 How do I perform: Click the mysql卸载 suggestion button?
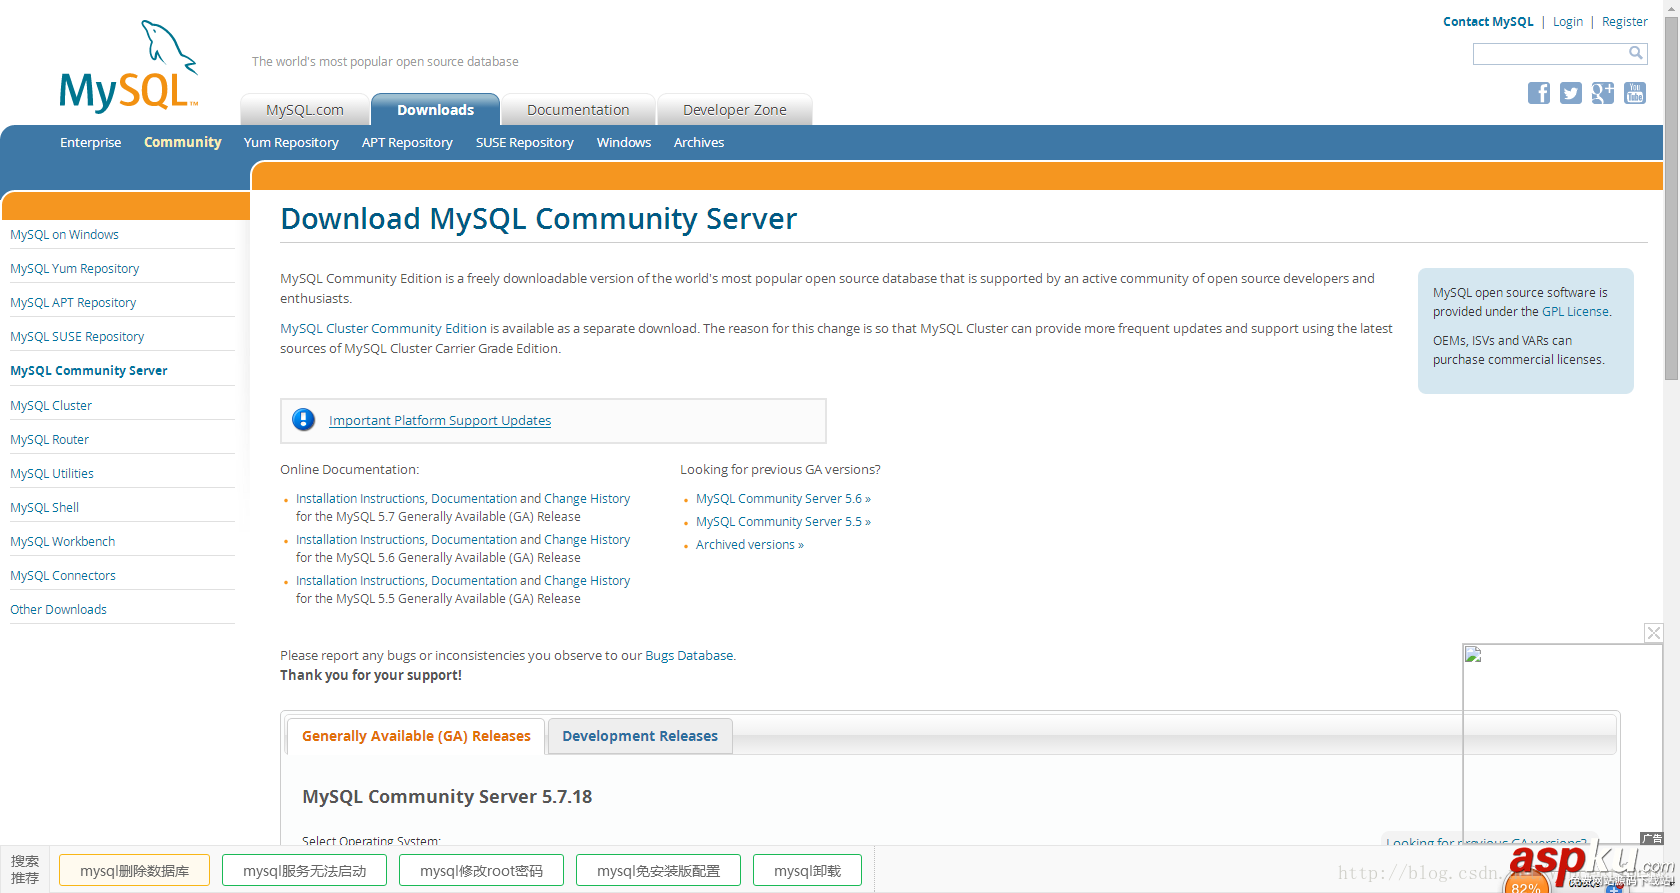click(x=807, y=871)
